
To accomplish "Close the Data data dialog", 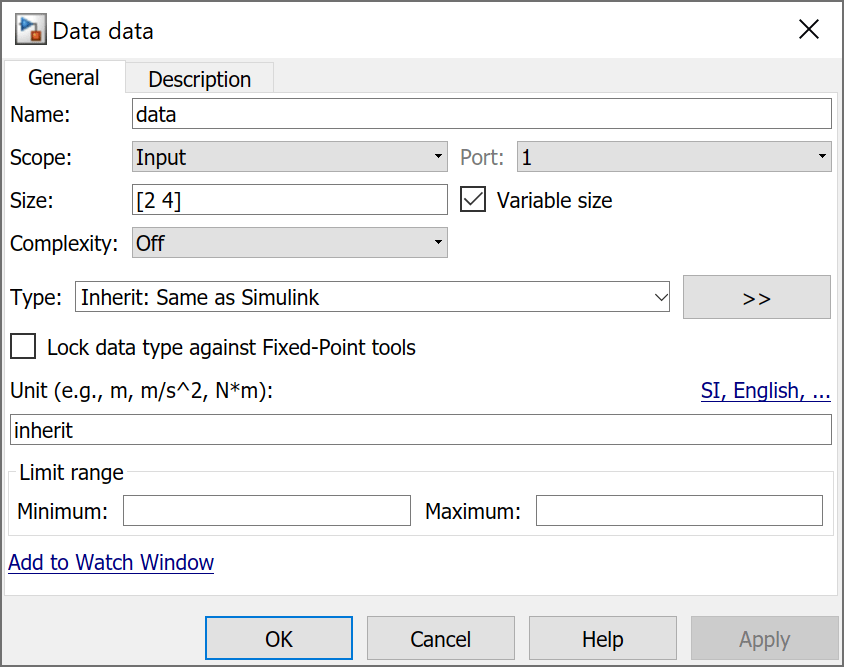I will click(808, 30).
